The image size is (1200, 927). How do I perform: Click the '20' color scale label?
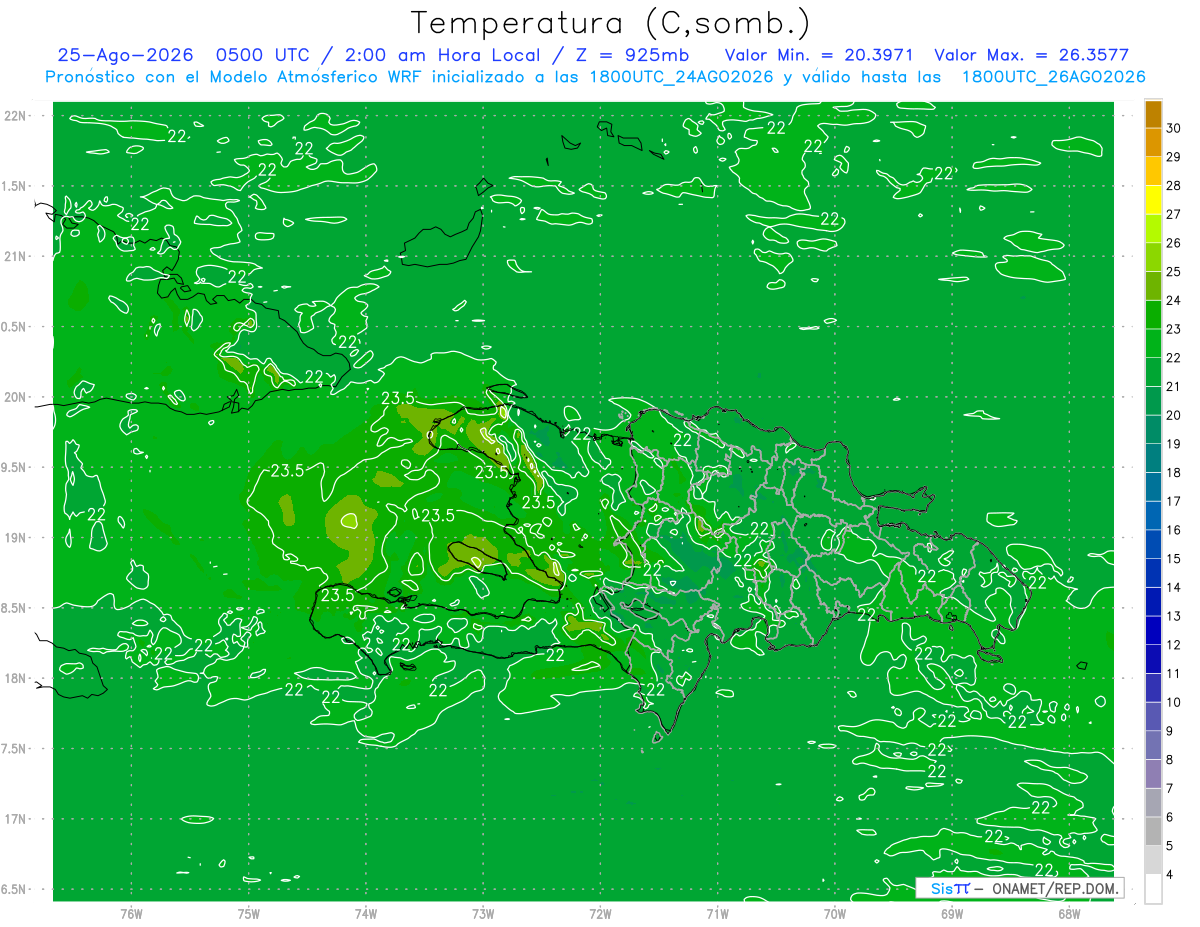[1174, 415]
